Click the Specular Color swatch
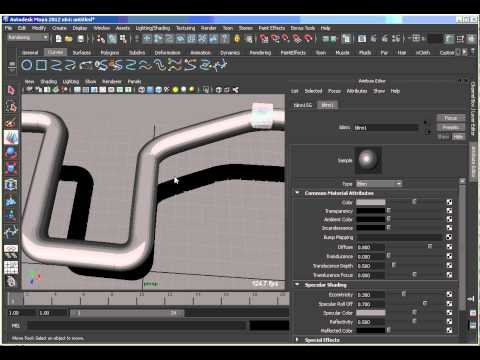 click(x=371, y=313)
